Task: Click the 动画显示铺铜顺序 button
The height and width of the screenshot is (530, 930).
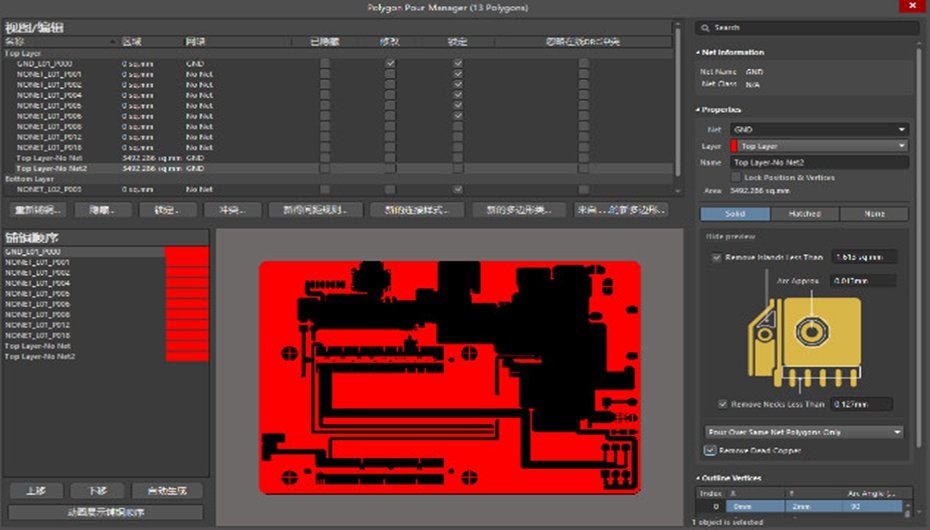Action: pyautogui.click(x=106, y=512)
